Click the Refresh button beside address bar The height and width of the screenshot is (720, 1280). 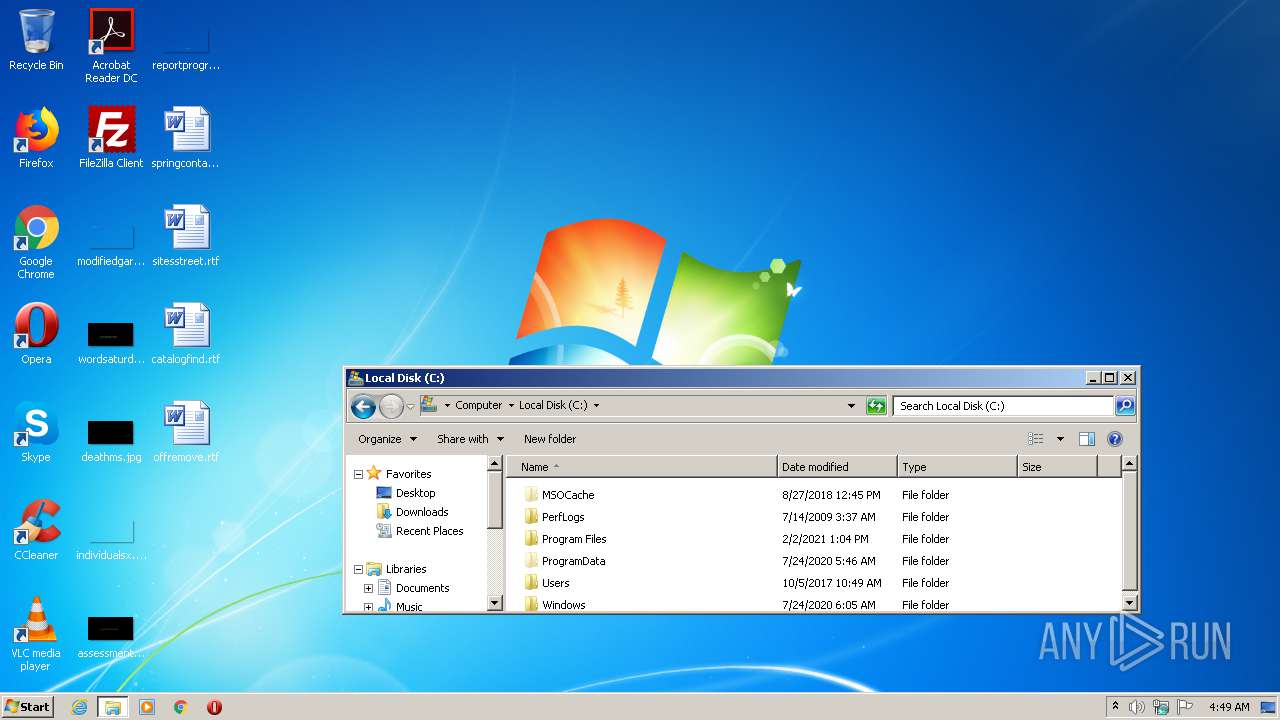click(876, 406)
